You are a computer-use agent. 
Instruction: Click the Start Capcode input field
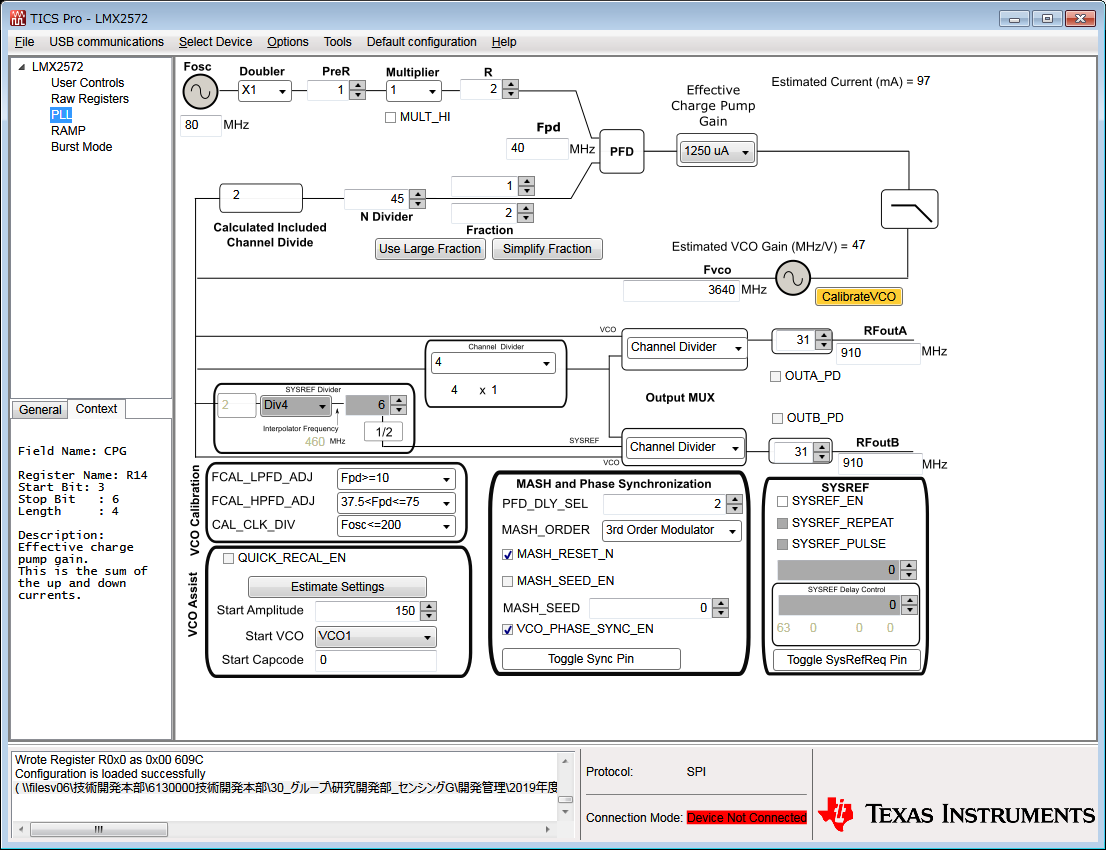[376, 660]
